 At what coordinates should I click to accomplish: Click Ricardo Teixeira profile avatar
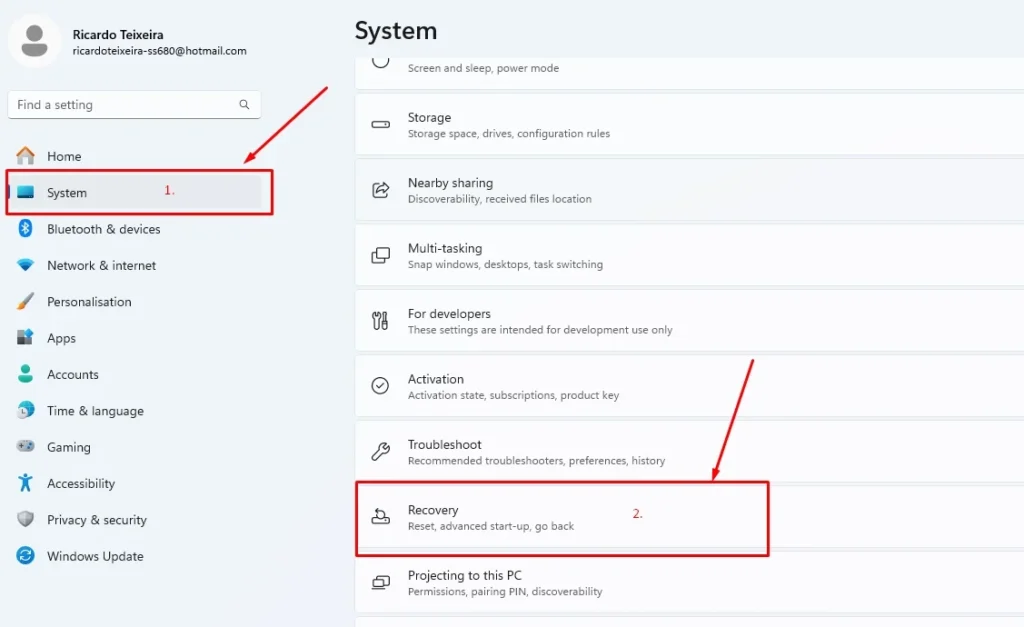tap(35, 41)
